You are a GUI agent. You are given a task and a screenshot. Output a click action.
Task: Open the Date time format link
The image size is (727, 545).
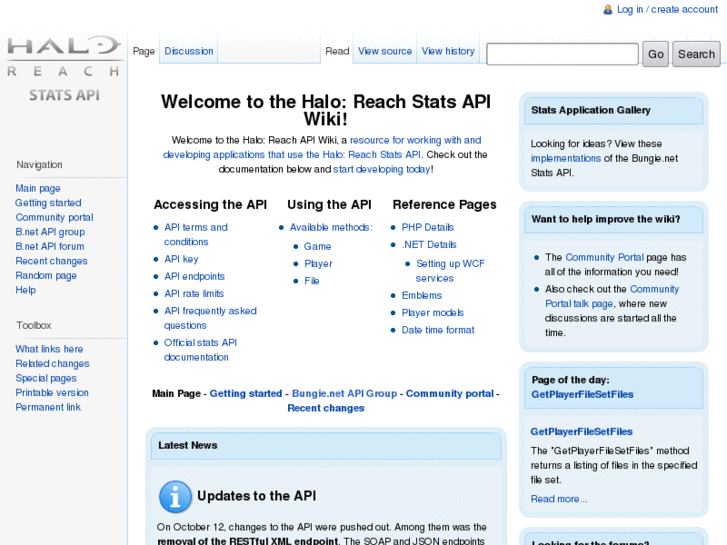point(438,330)
